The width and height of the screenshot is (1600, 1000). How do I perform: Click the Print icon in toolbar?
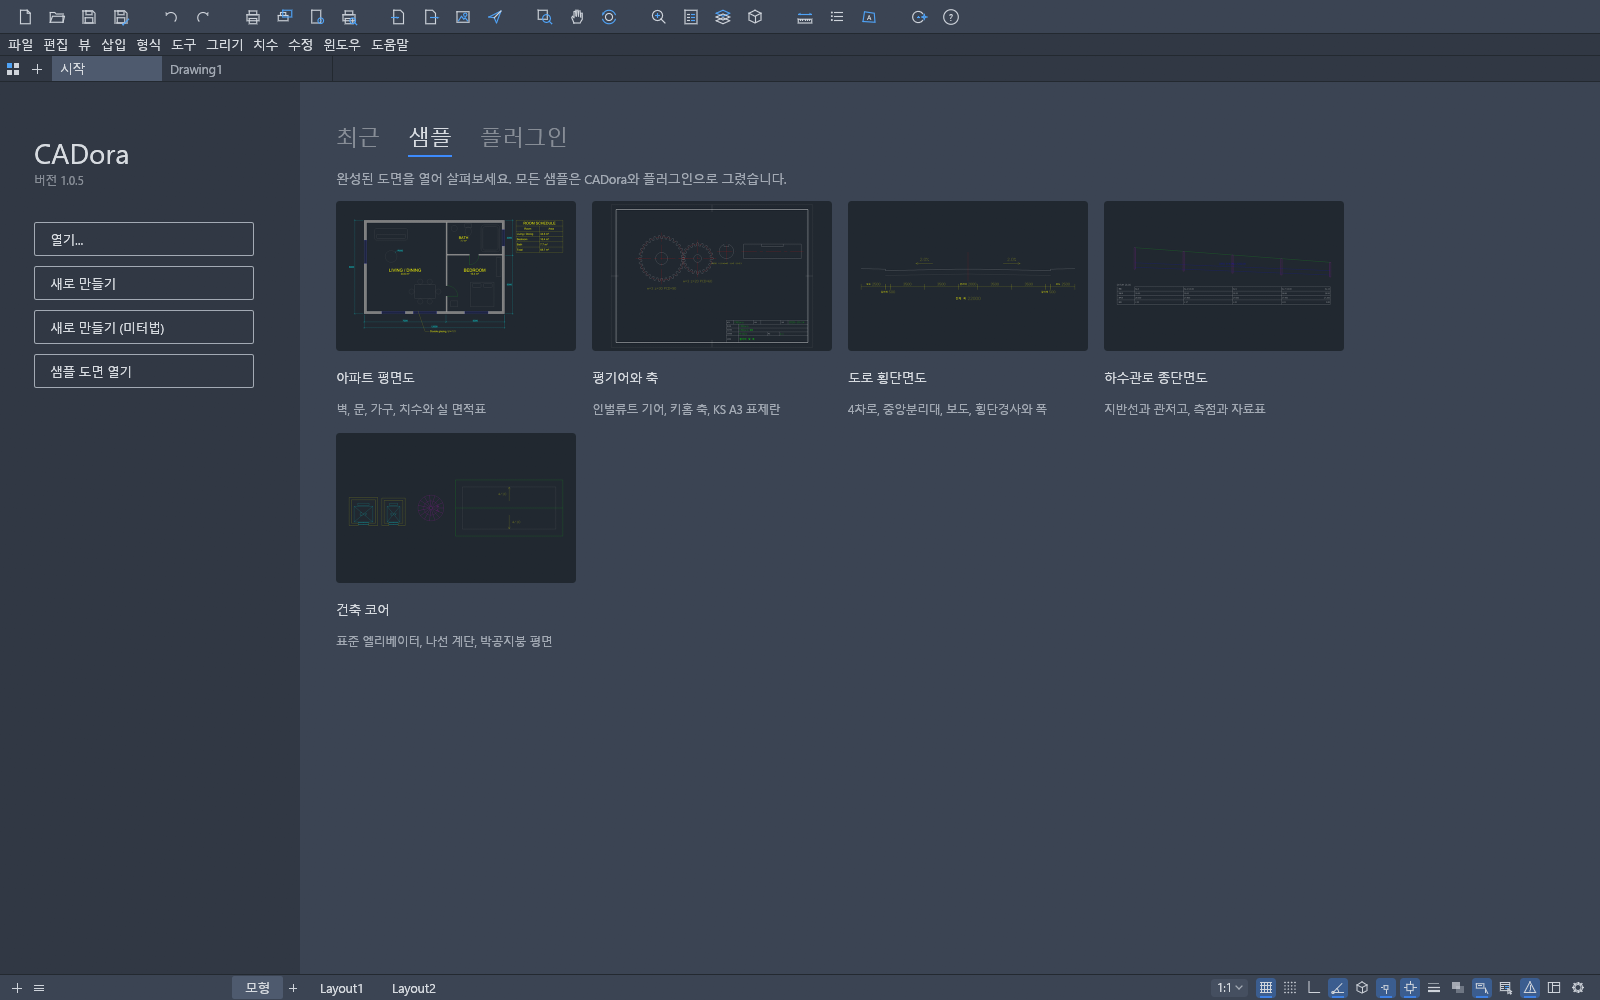[x=253, y=17]
